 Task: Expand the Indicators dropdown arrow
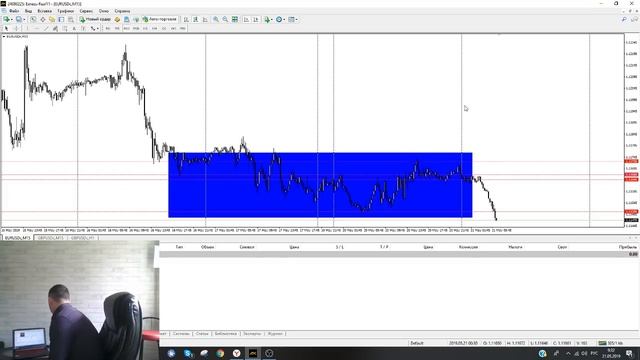[x=272, y=19]
